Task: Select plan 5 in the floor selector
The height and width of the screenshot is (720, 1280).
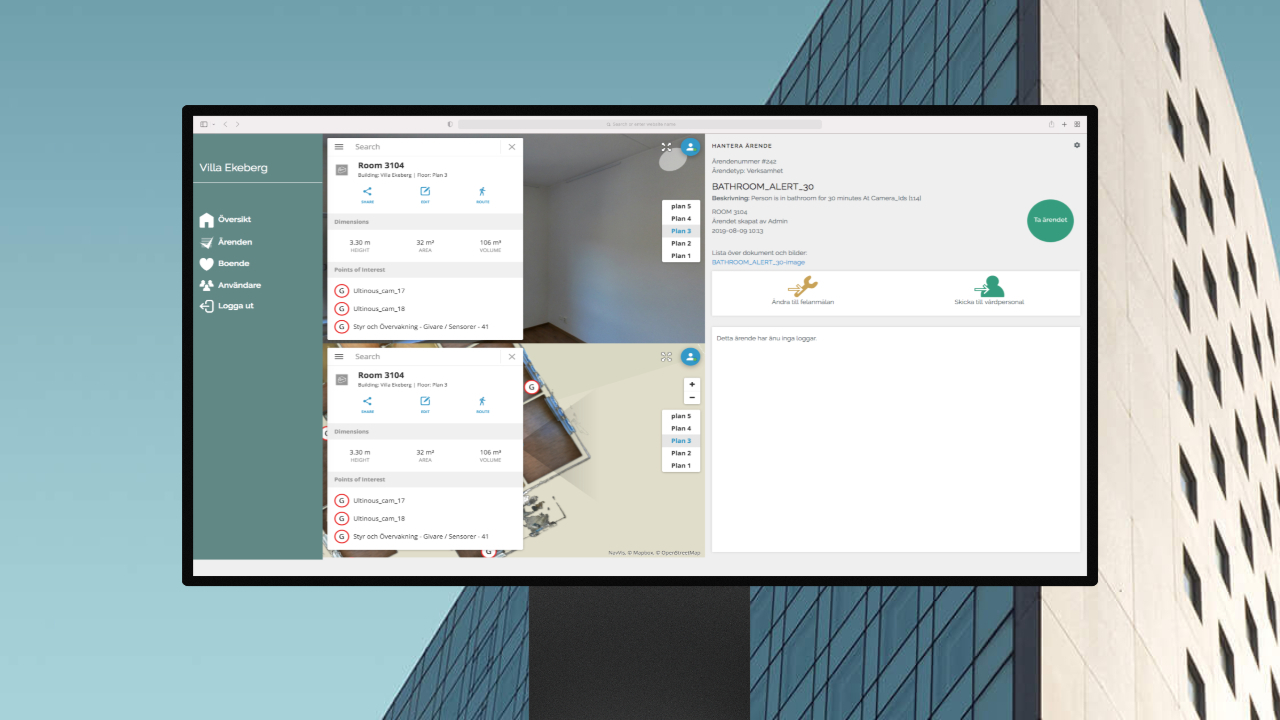Action: pyautogui.click(x=680, y=206)
